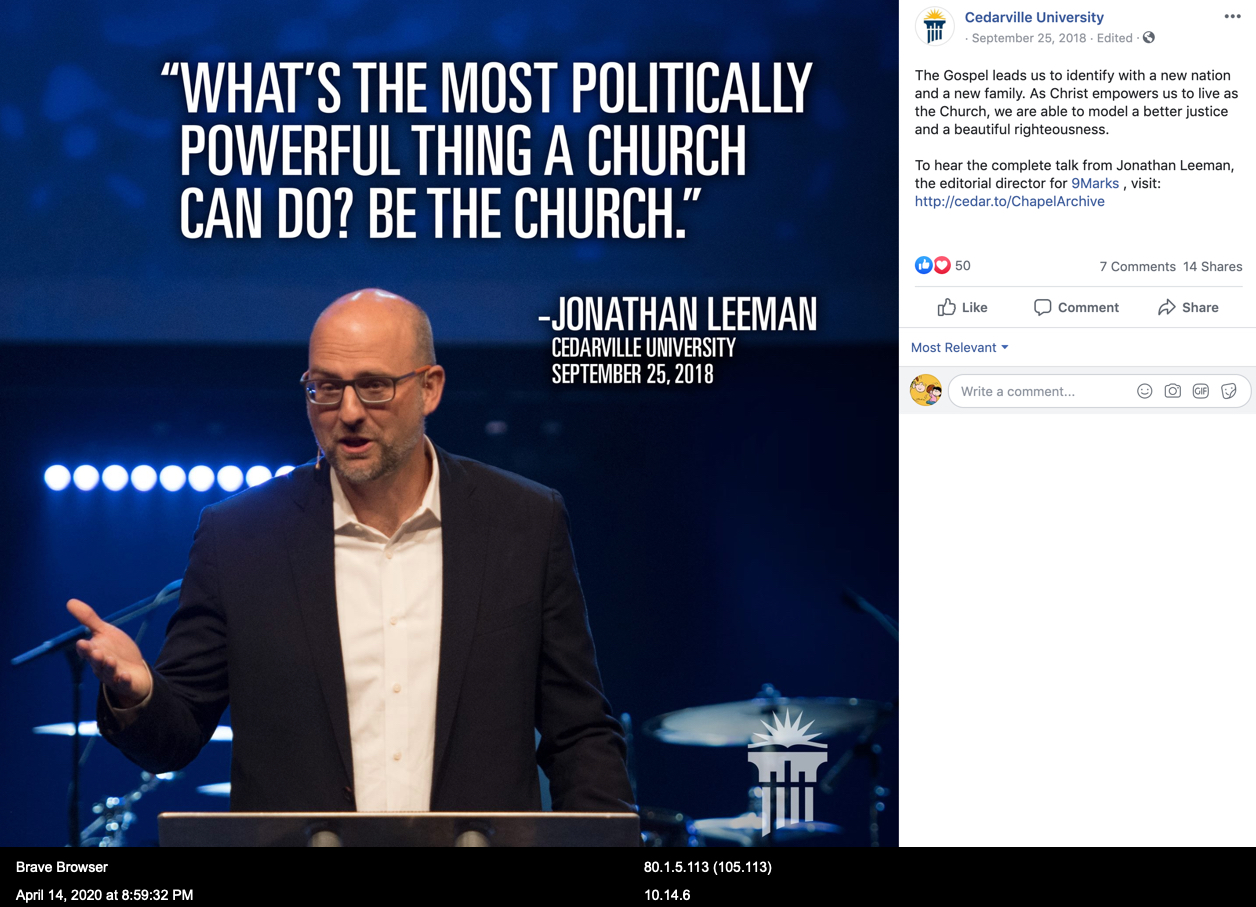Viewport: 1256px width, 907px height.
Task: Add a GIF to the comment
Action: [1201, 391]
